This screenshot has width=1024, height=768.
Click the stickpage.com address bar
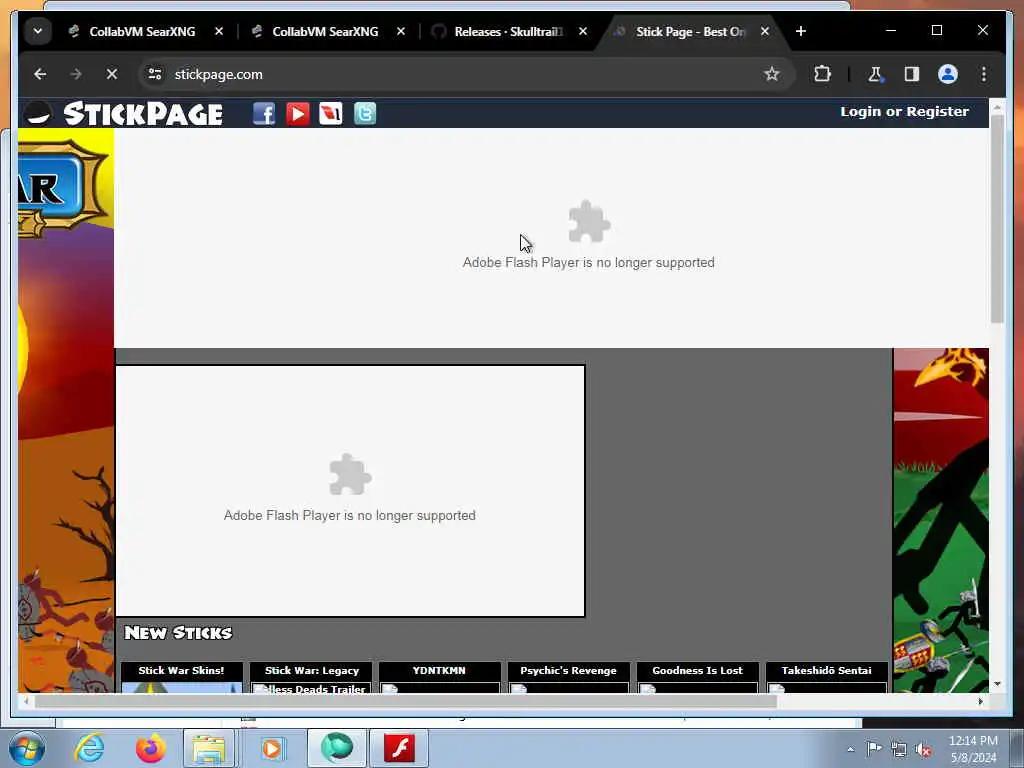coord(457,74)
